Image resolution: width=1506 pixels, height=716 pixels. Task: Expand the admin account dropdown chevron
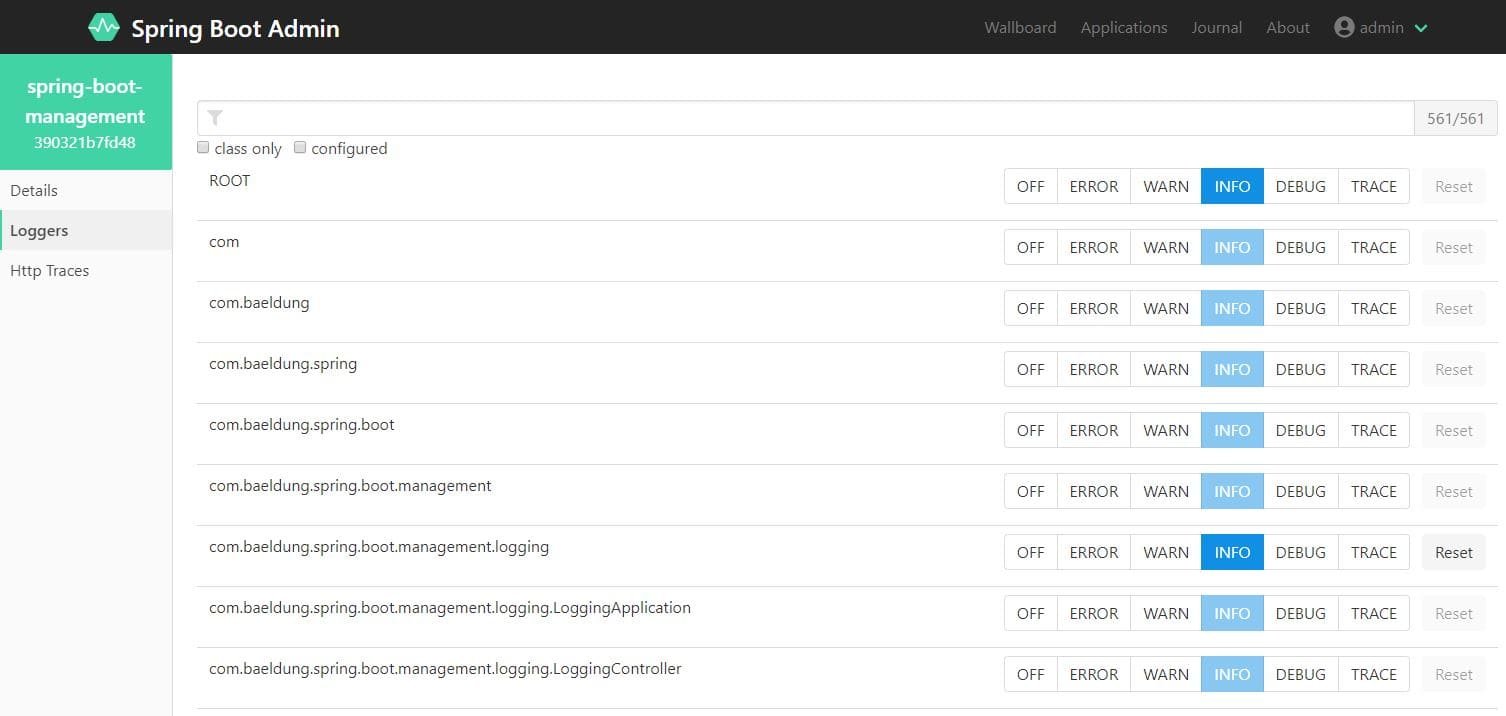click(x=1421, y=29)
